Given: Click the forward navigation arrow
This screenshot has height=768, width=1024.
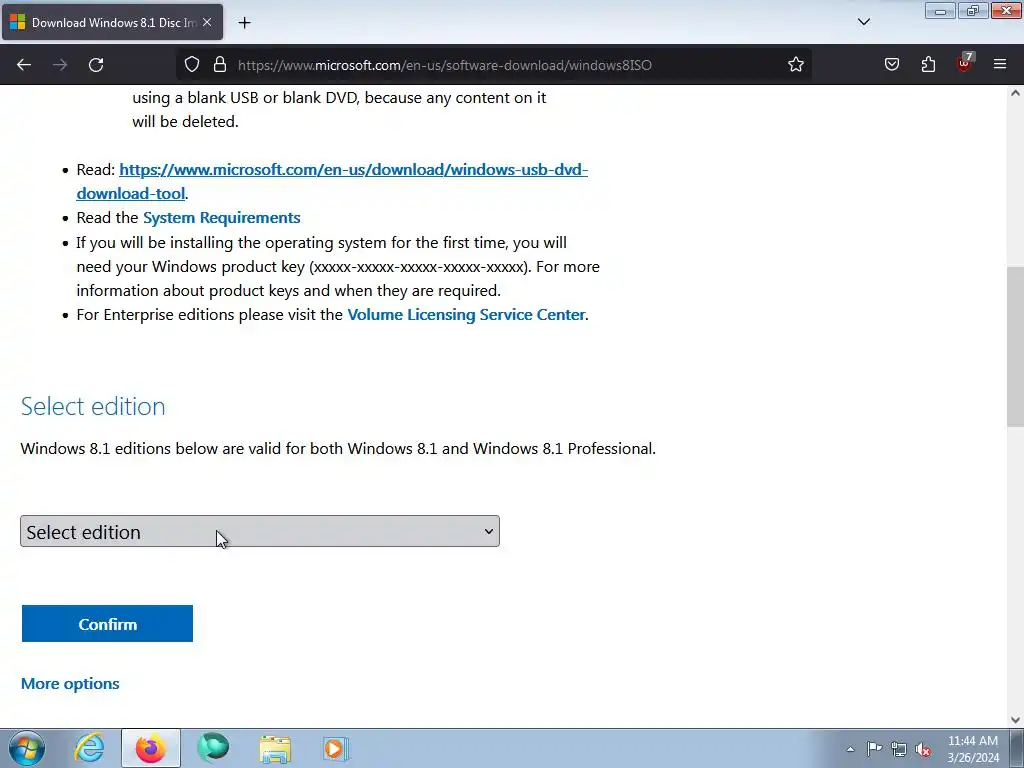Looking at the screenshot, I should tap(60, 65).
